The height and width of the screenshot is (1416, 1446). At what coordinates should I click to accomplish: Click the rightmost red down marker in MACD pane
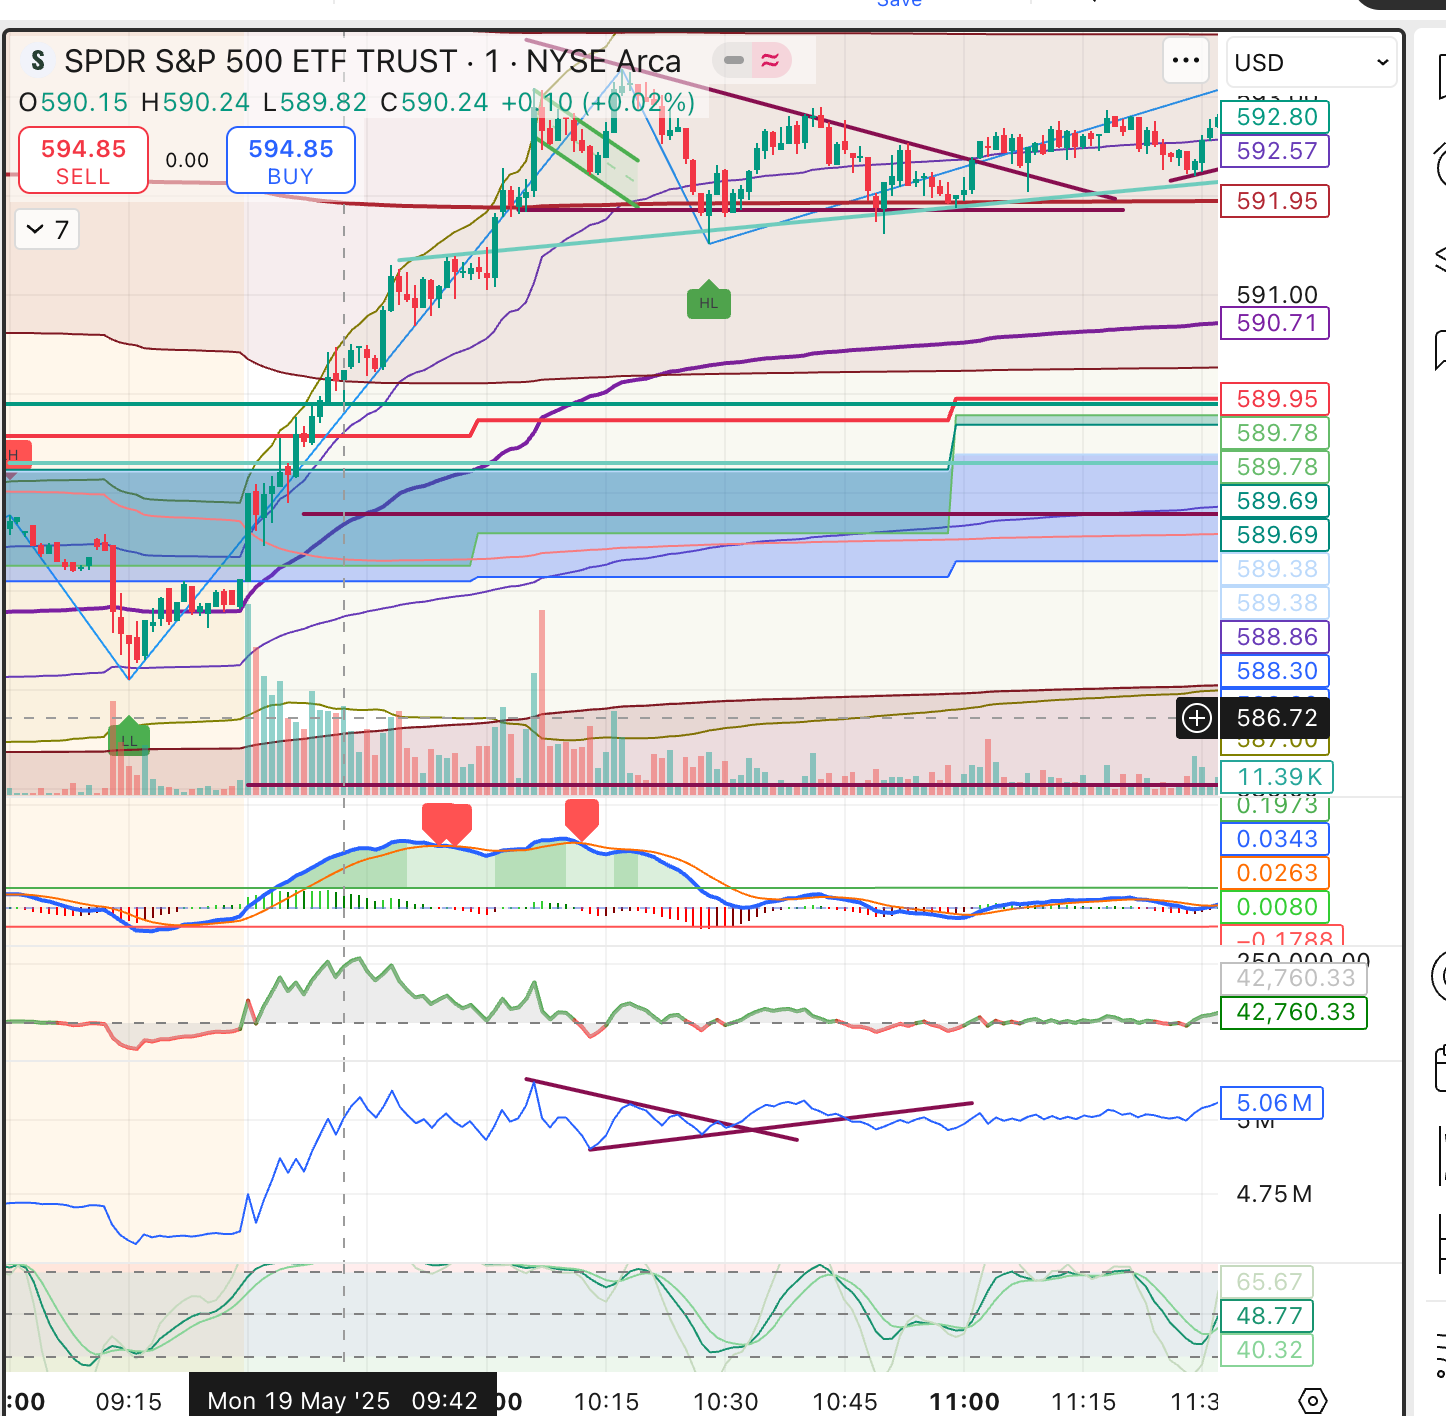click(582, 818)
